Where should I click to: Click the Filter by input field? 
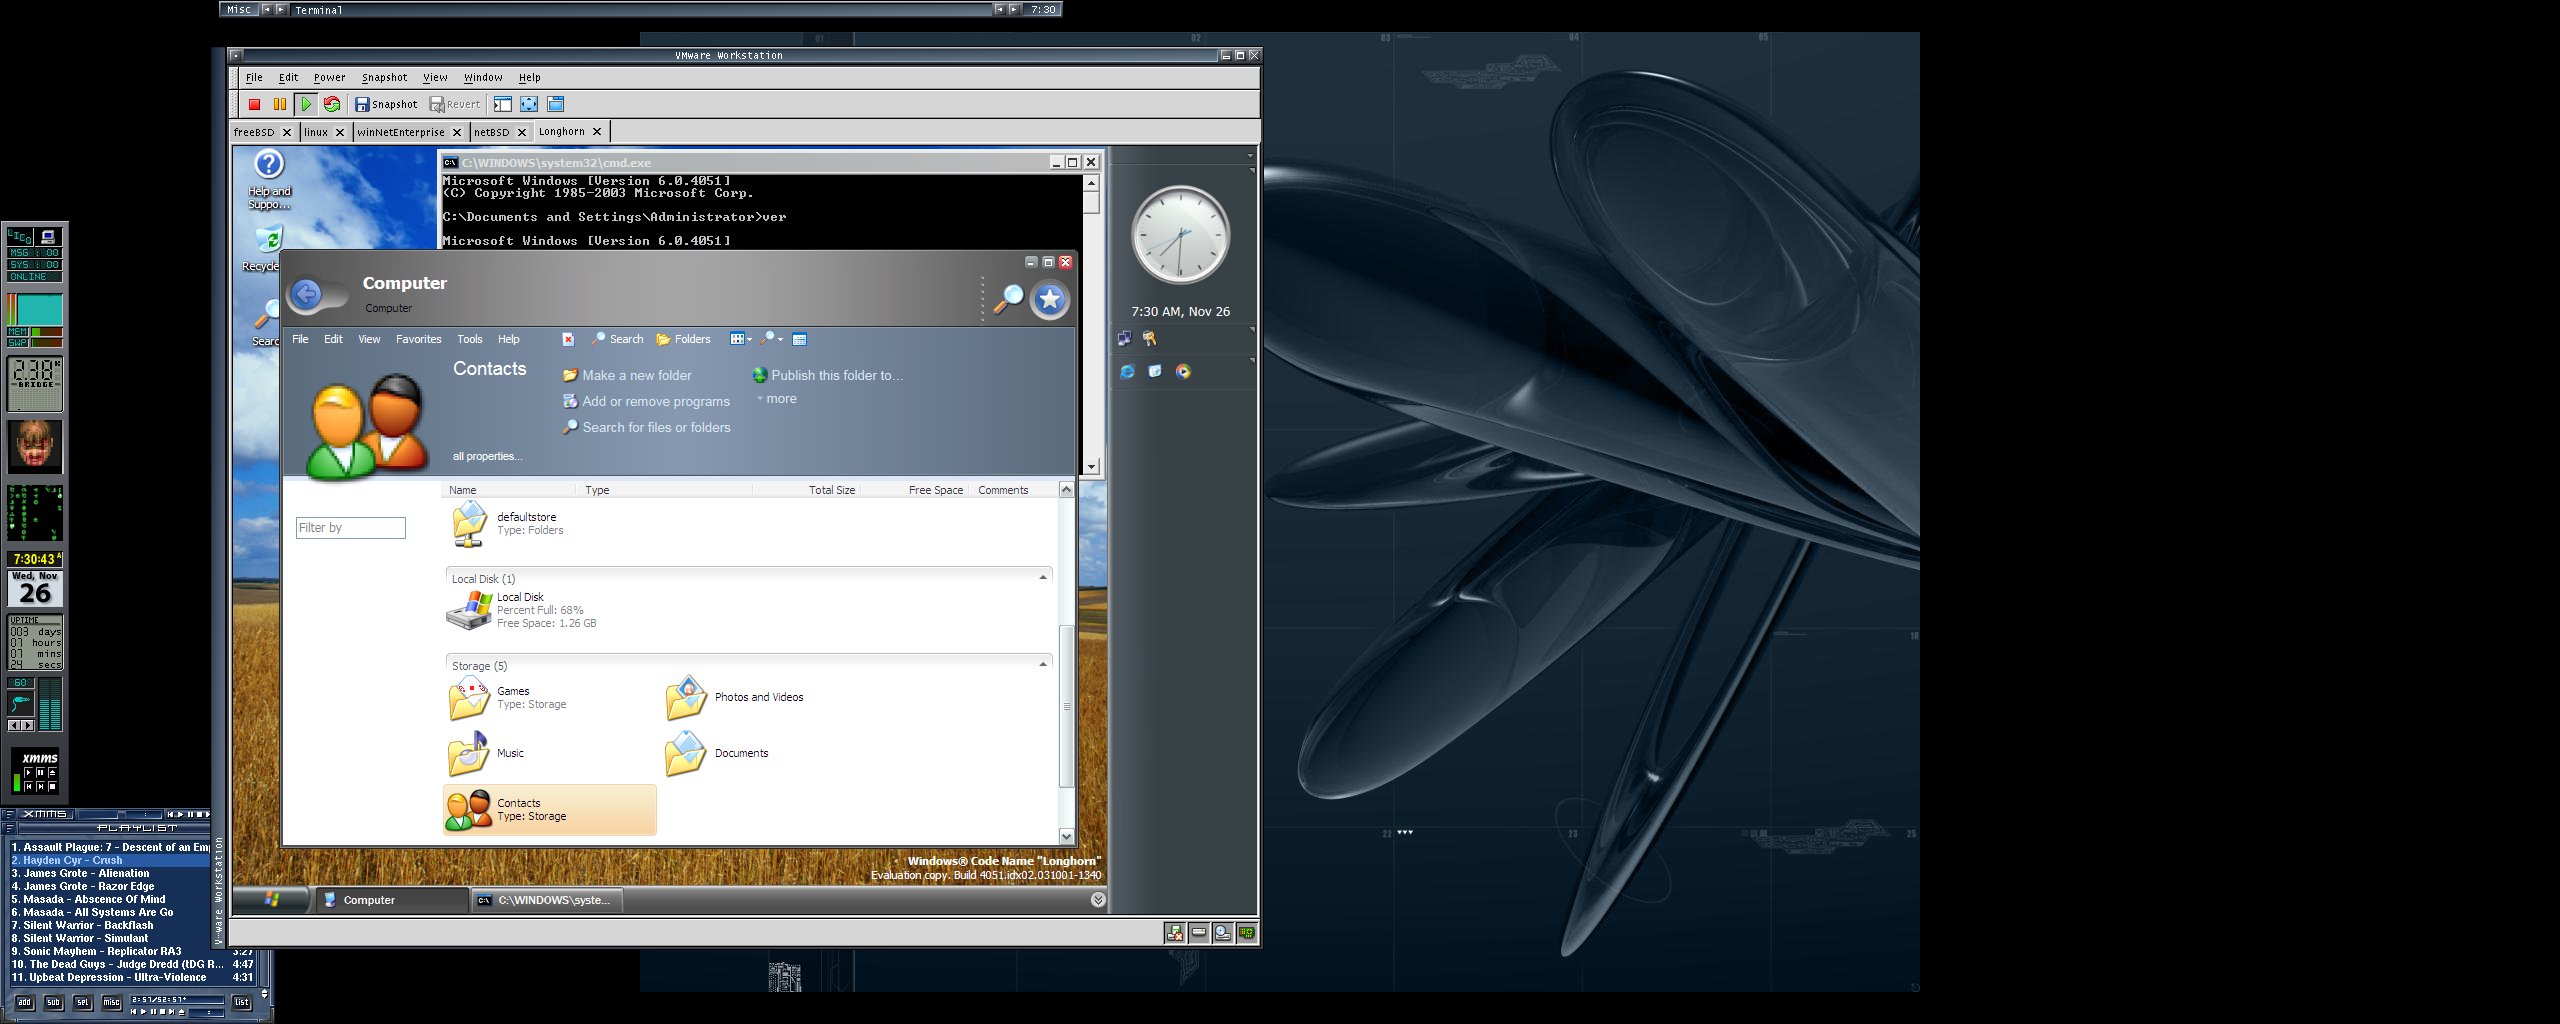pos(351,528)
